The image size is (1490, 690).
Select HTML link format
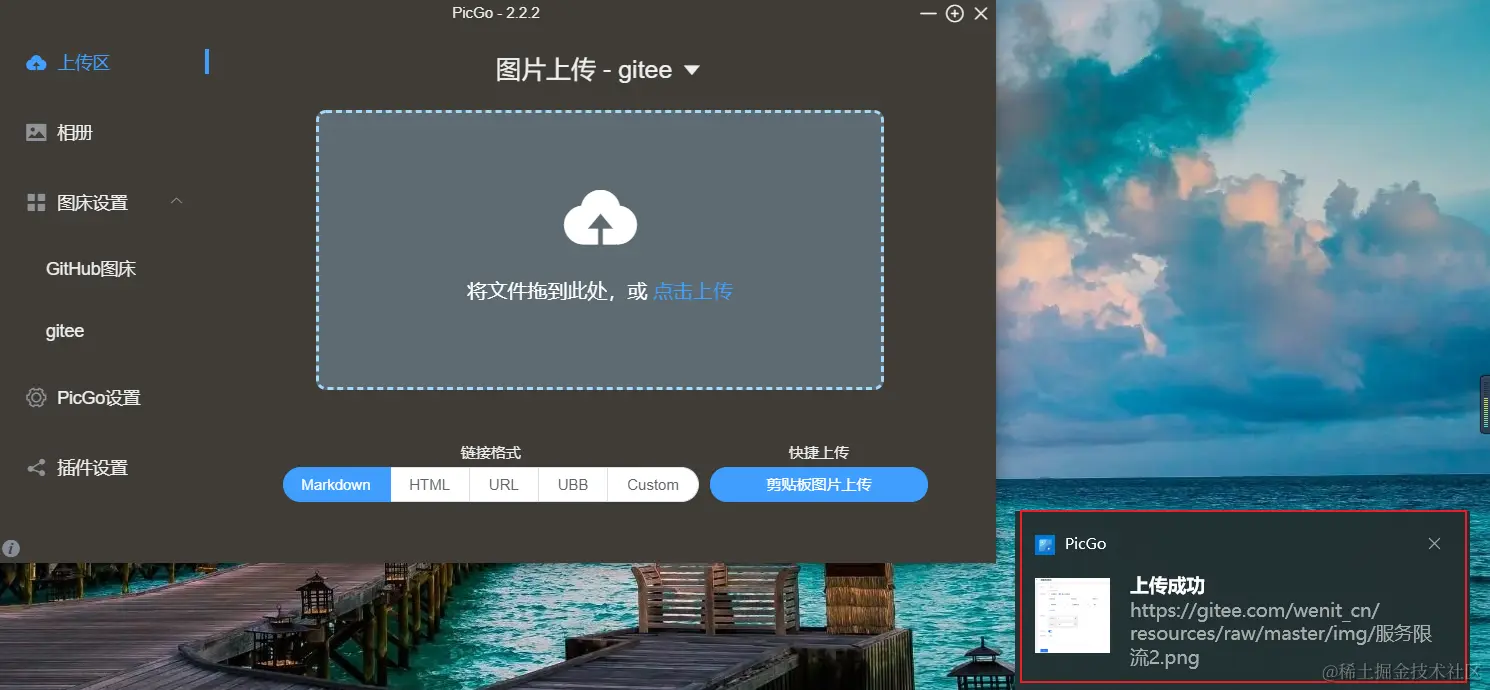[x=430, y=485]
